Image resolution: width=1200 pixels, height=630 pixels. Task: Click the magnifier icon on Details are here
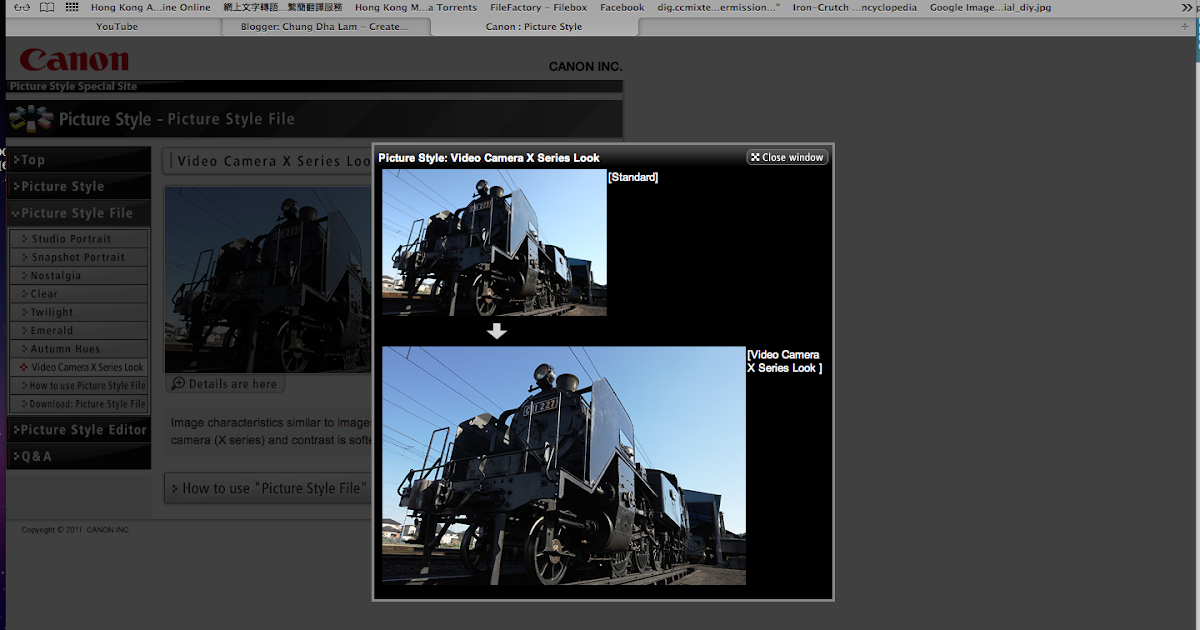177,384
